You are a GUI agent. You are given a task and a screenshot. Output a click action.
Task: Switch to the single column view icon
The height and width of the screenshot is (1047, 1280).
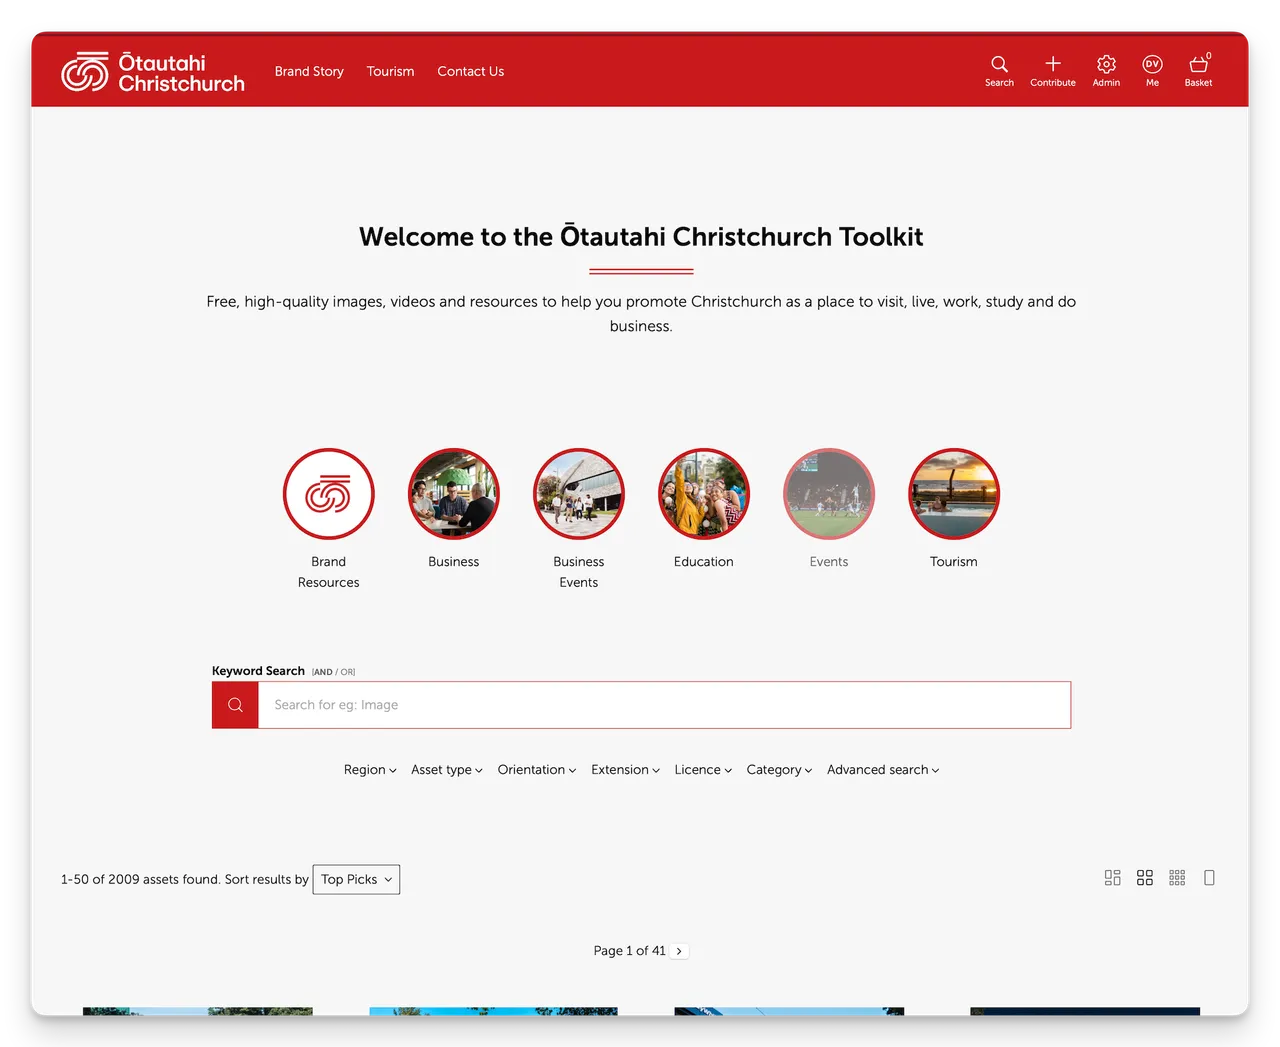click(x=1209, y=878)
